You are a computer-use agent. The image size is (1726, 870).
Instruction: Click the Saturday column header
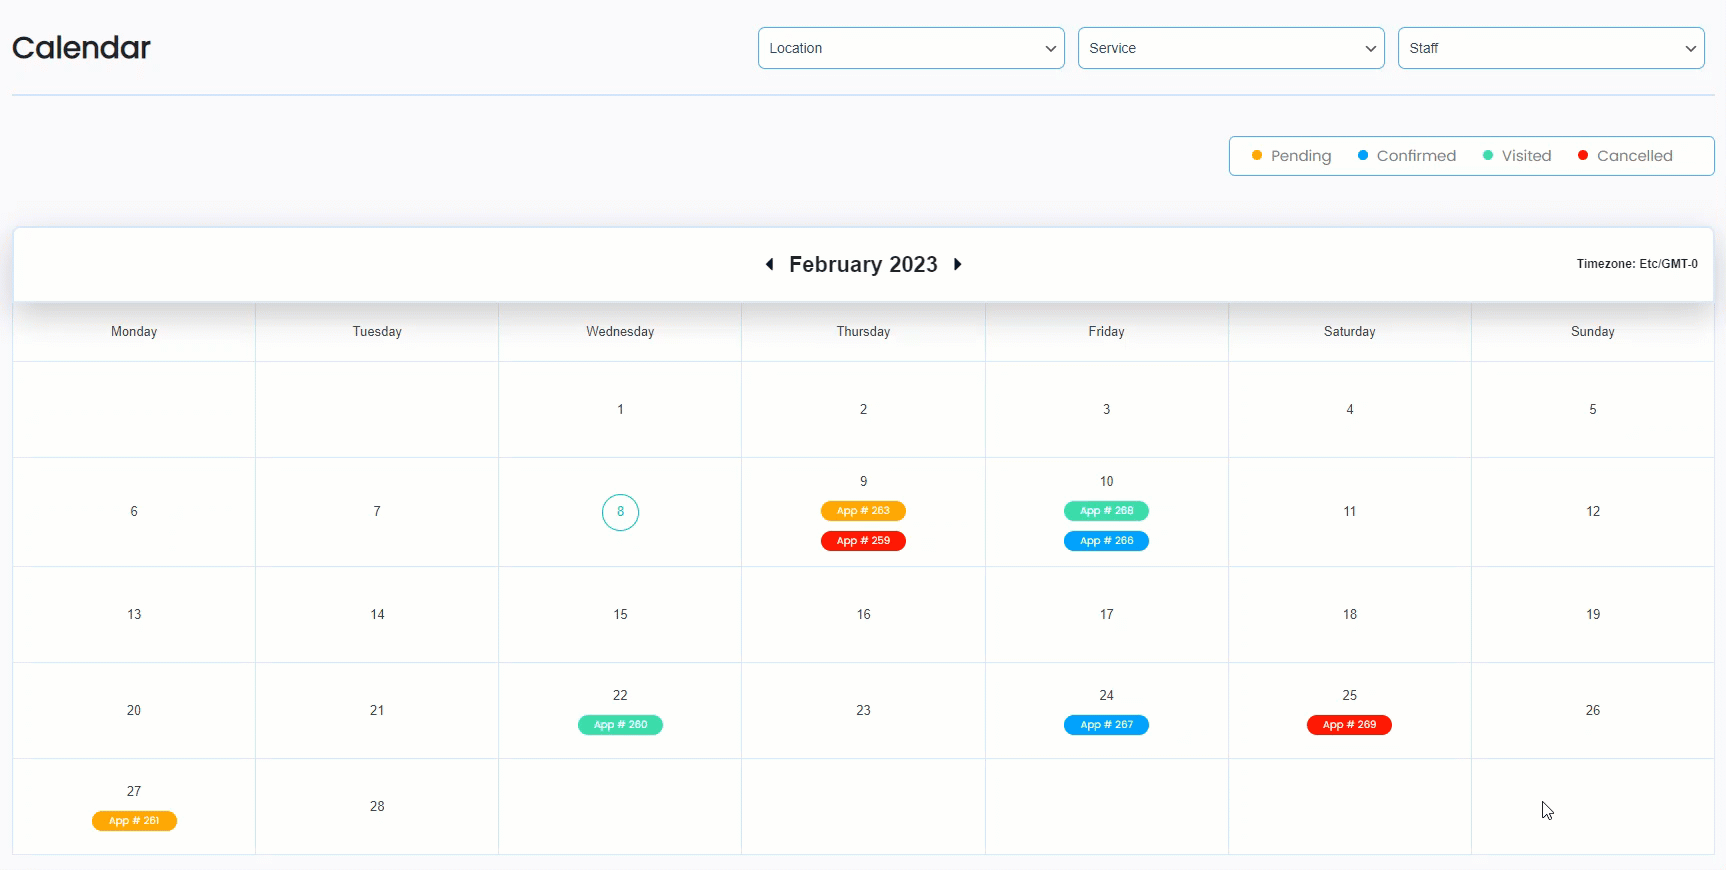click(1349, 331)
